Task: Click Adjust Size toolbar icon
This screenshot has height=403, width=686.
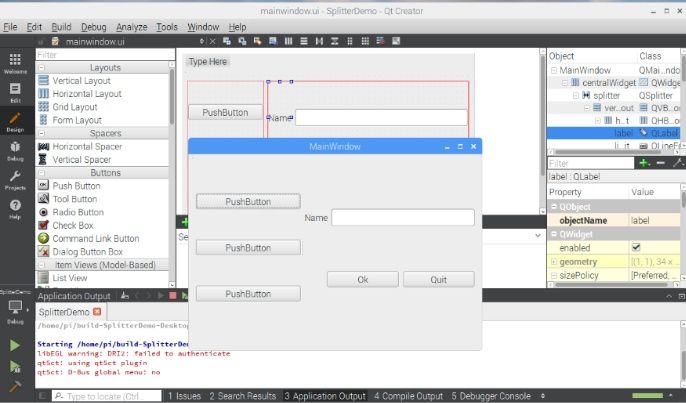Action: pyautogui.click(x=396, y=41)
